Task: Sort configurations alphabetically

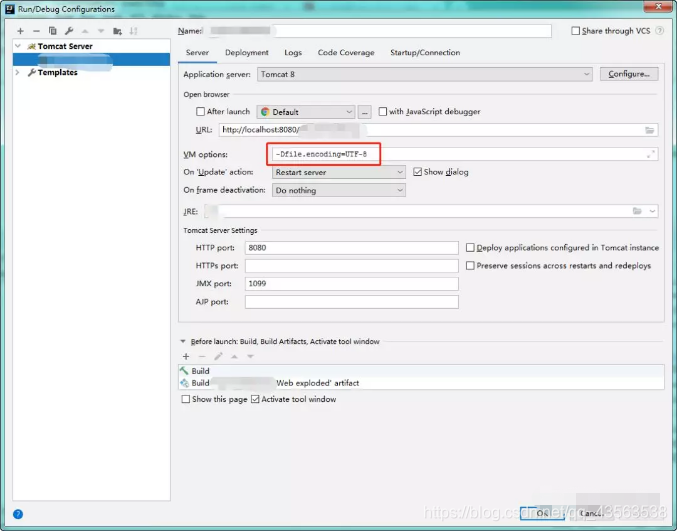Action: coord(133,31)
